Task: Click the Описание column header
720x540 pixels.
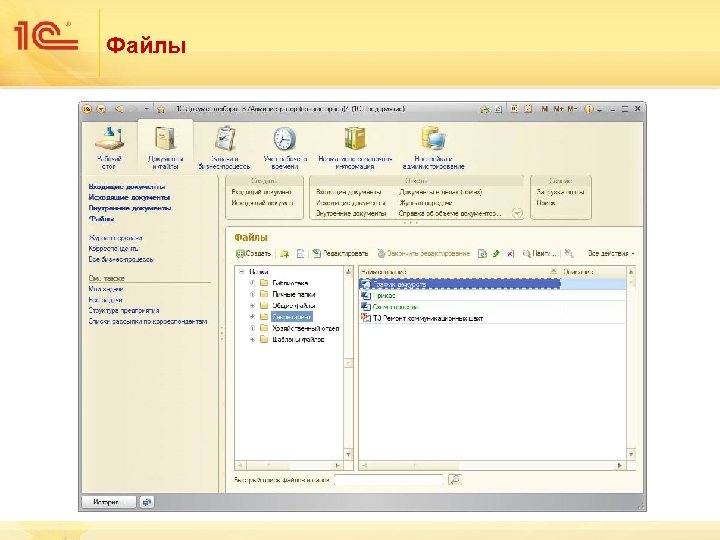Action: pyautogui.click(x=593, y=272)
